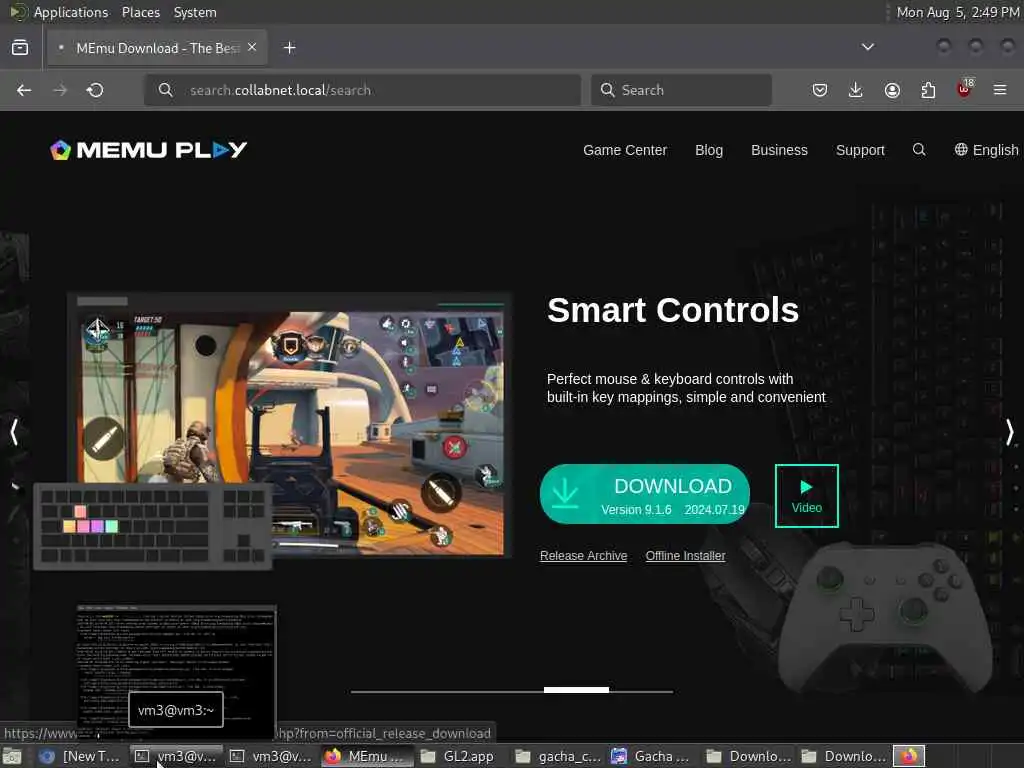Screen dimensions: 1024x768
Task: Play the Video button
Action: (807, 496)
